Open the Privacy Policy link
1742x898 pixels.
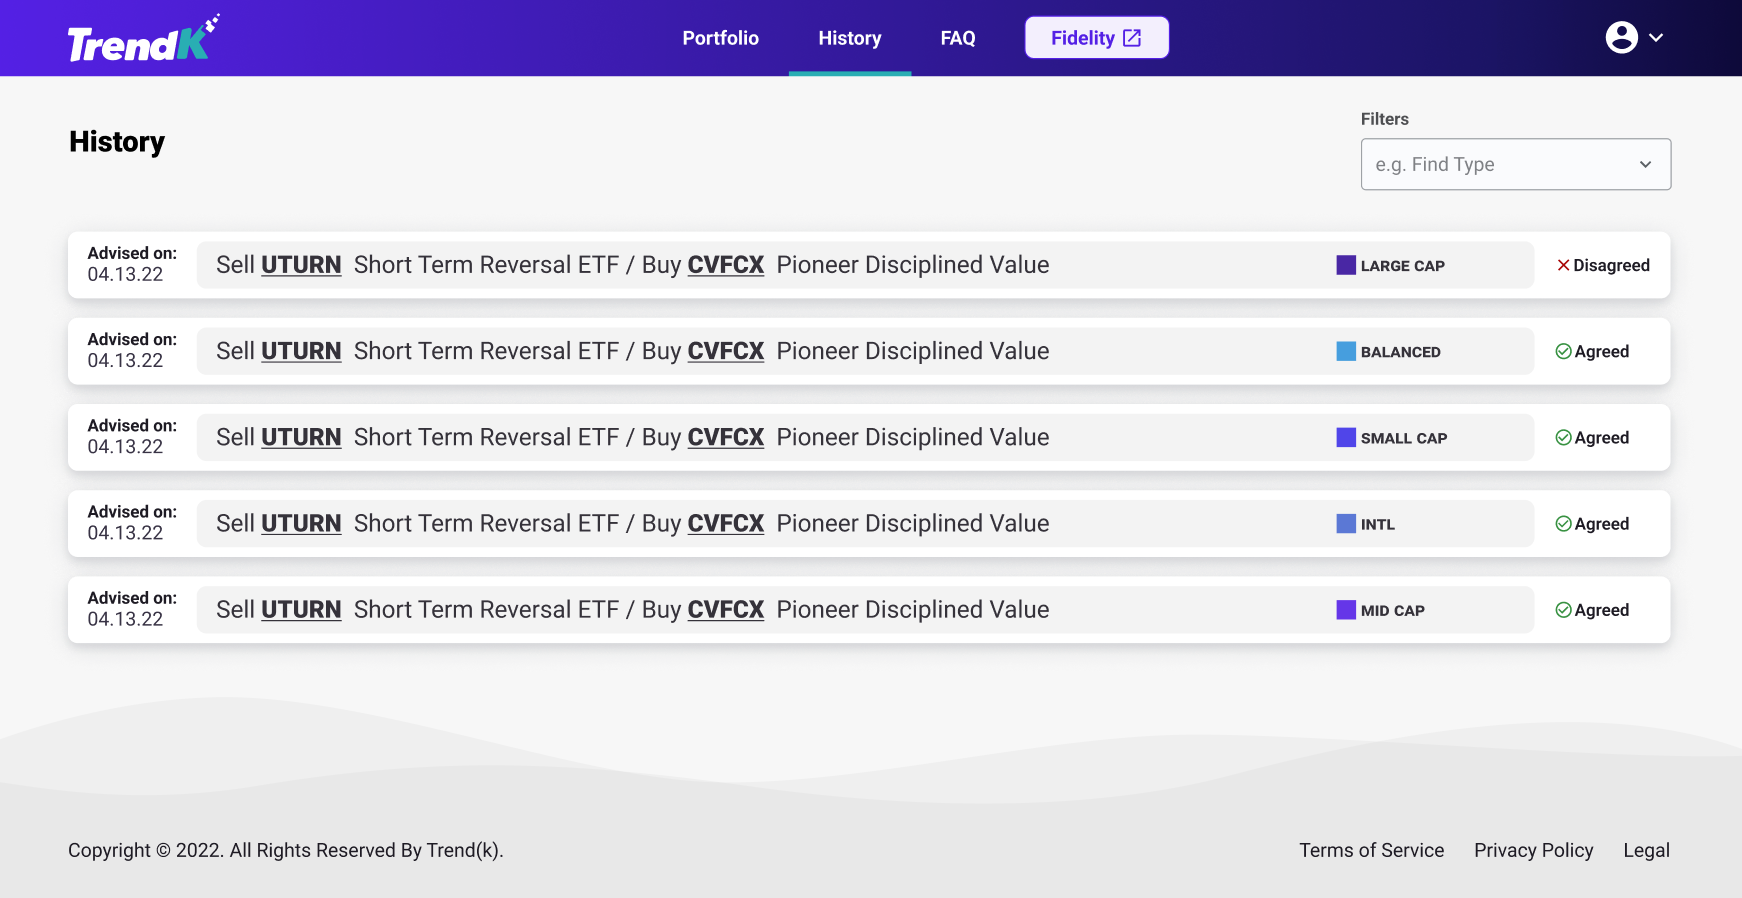1533,850
